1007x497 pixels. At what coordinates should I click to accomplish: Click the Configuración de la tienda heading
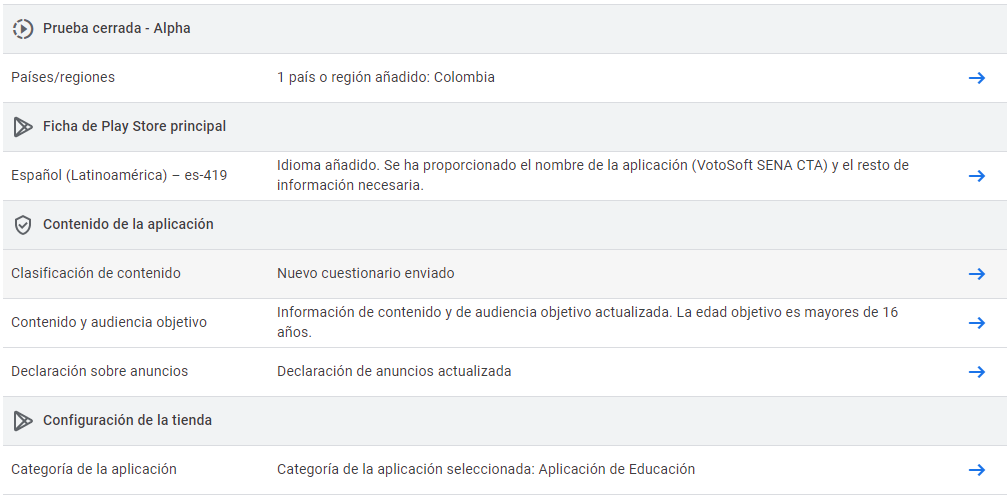127,421
